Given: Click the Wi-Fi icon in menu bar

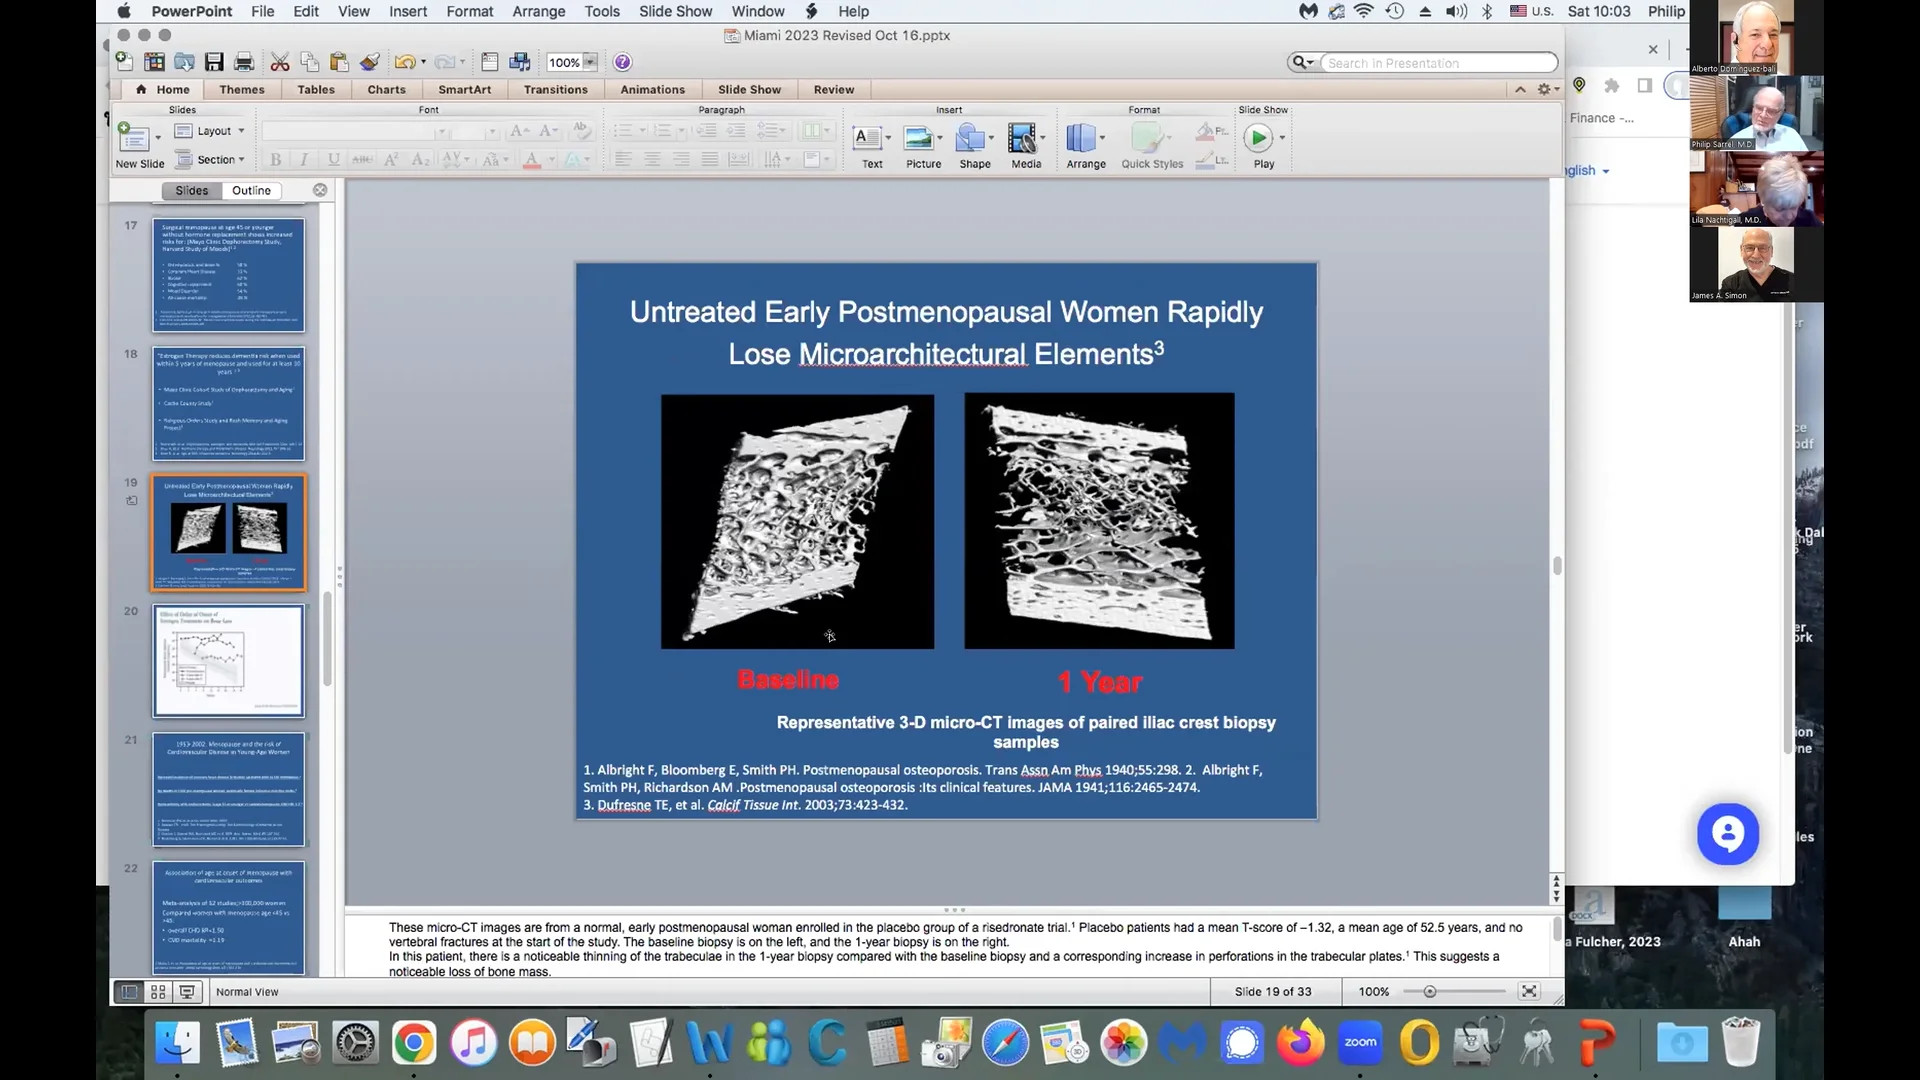Looking at the screenshot, I should [1364, 11].
